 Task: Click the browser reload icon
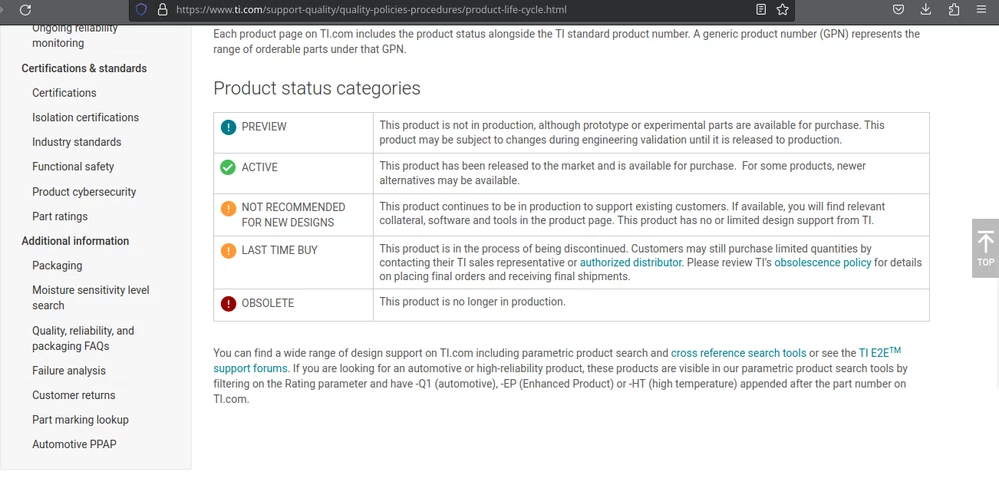pos(25,10)
